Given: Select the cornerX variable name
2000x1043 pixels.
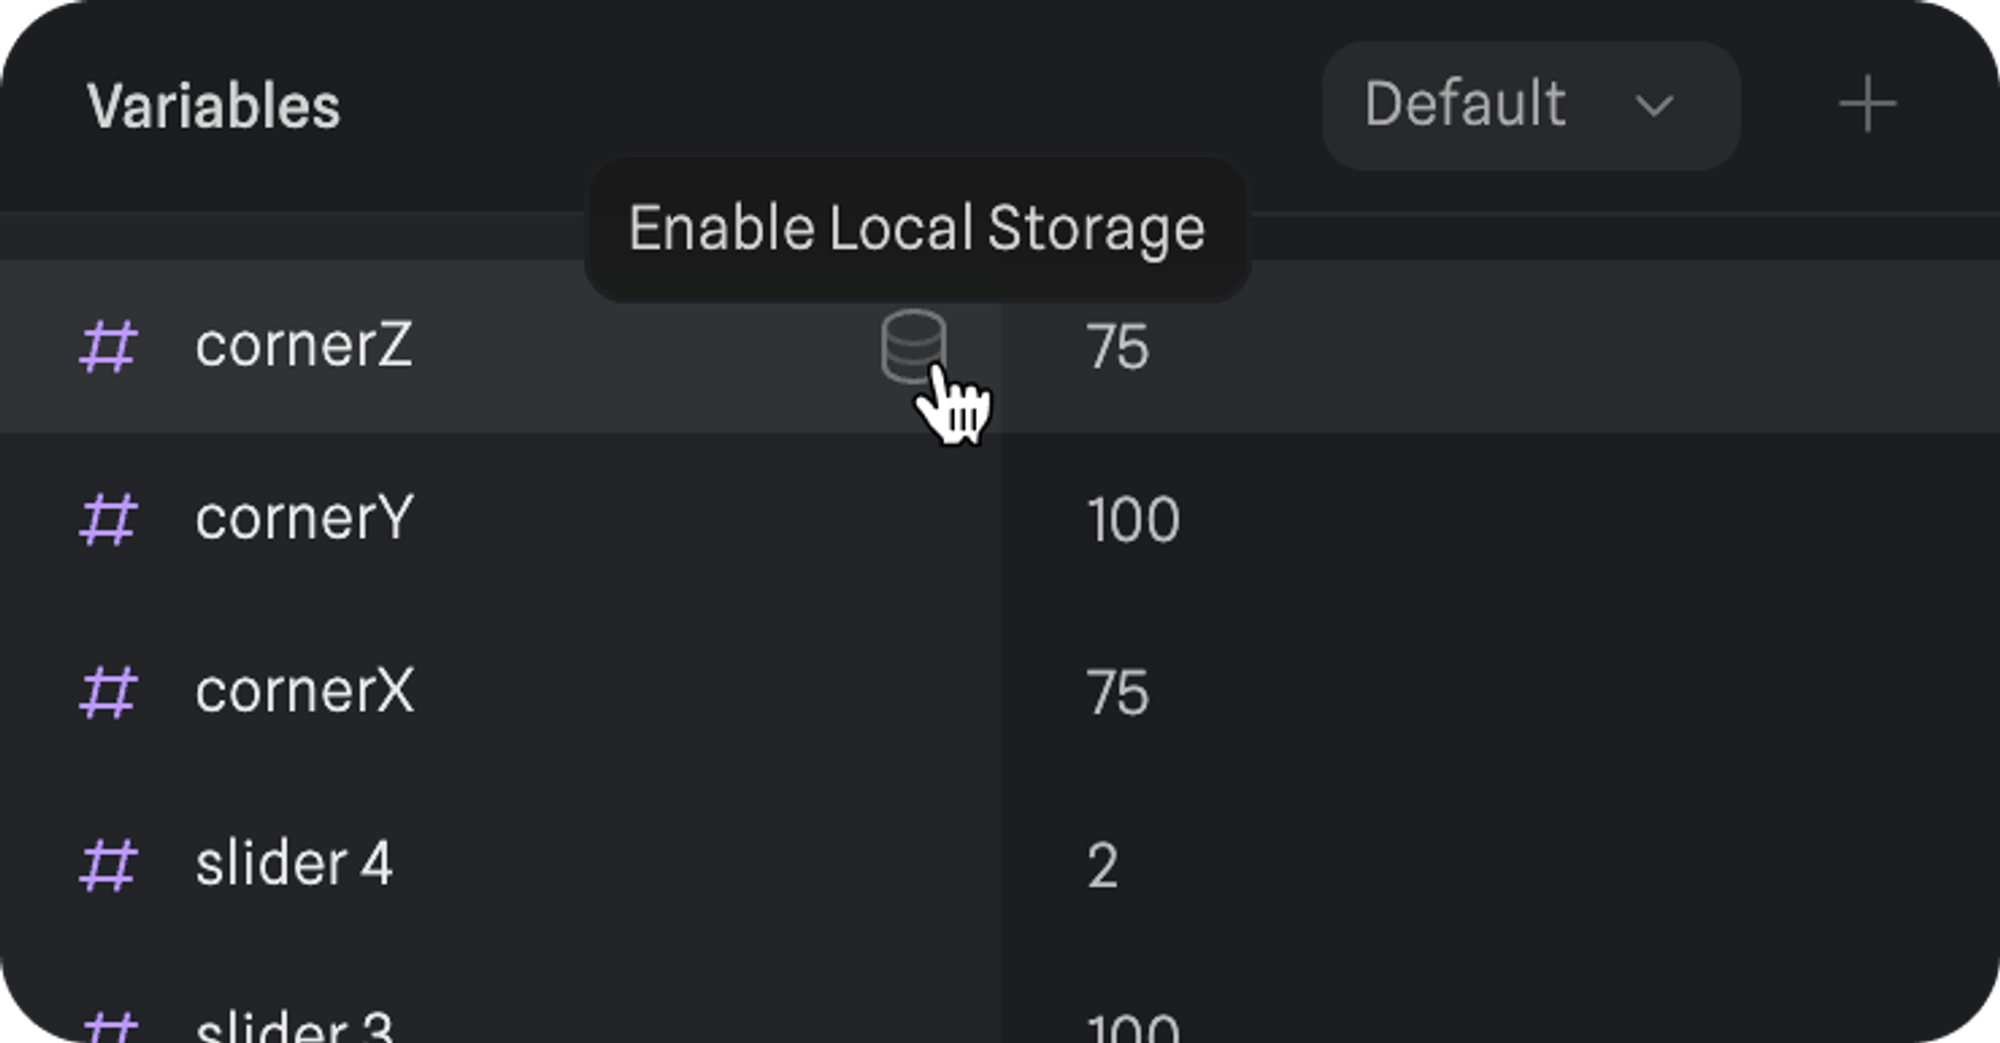Looking at the screenshot, I should pyautogui.click(x=304, y=691).
